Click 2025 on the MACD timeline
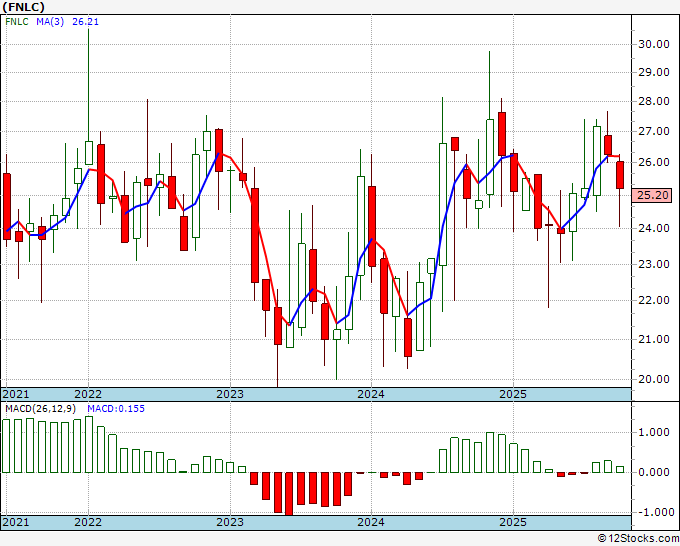 pyautogui.click(x=513, y=522)
